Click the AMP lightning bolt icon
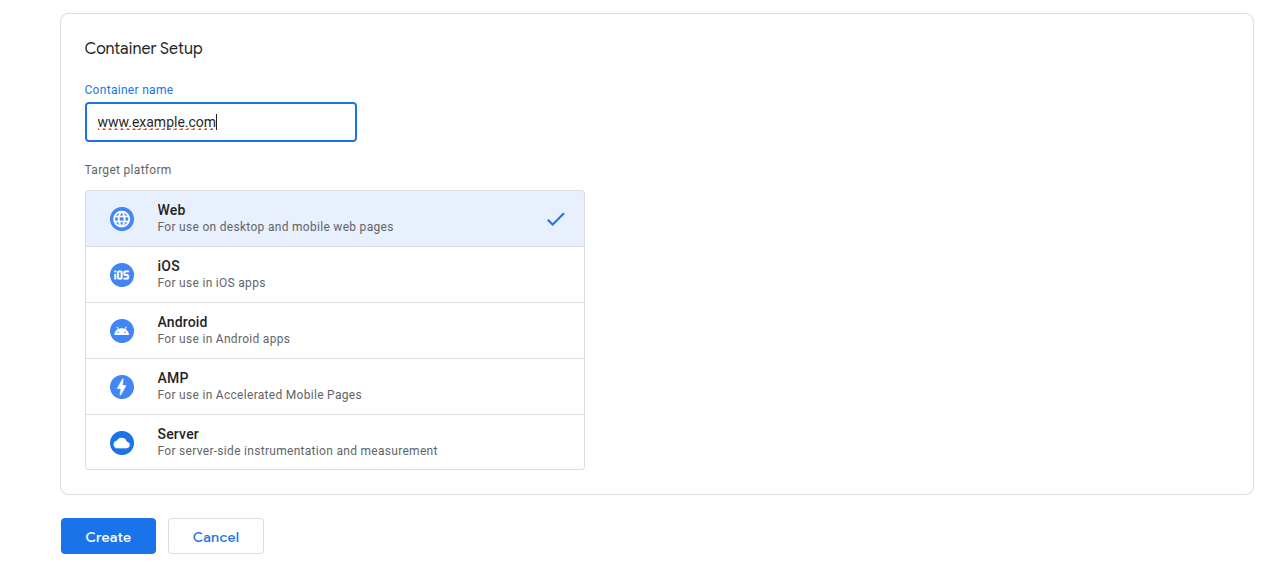 coord(122,387)
